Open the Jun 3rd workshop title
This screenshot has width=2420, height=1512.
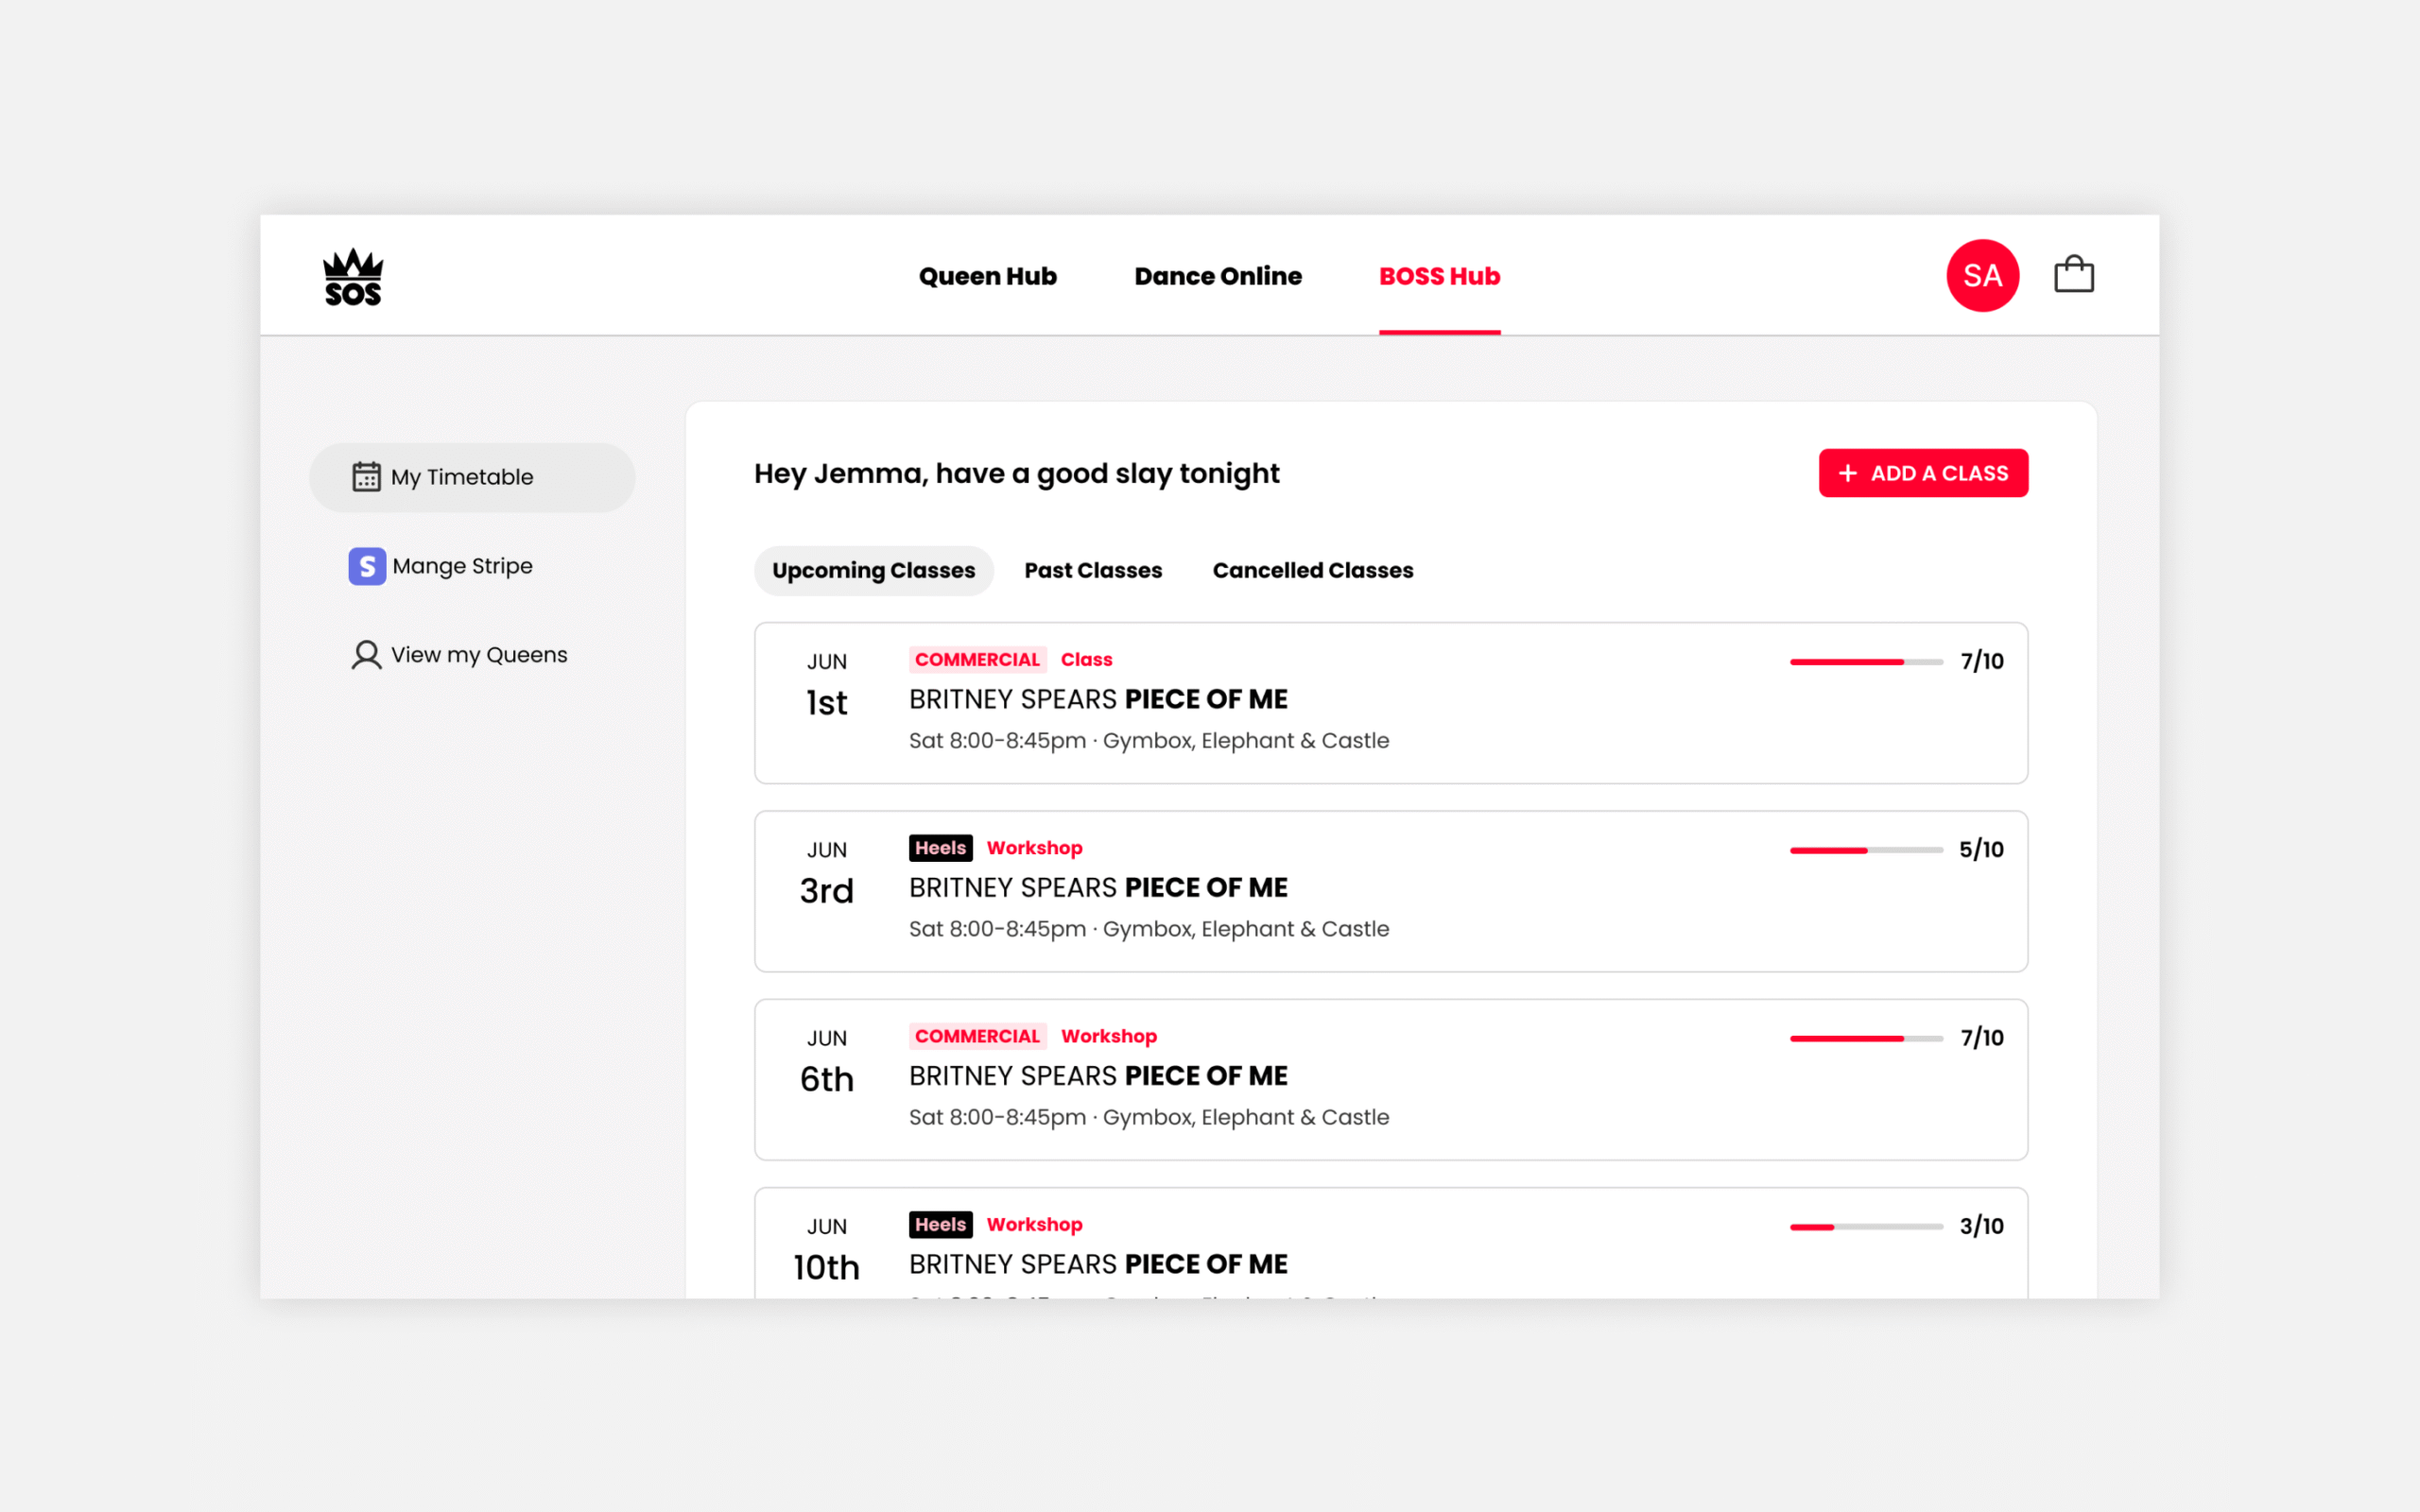(x=1098, y=887)
